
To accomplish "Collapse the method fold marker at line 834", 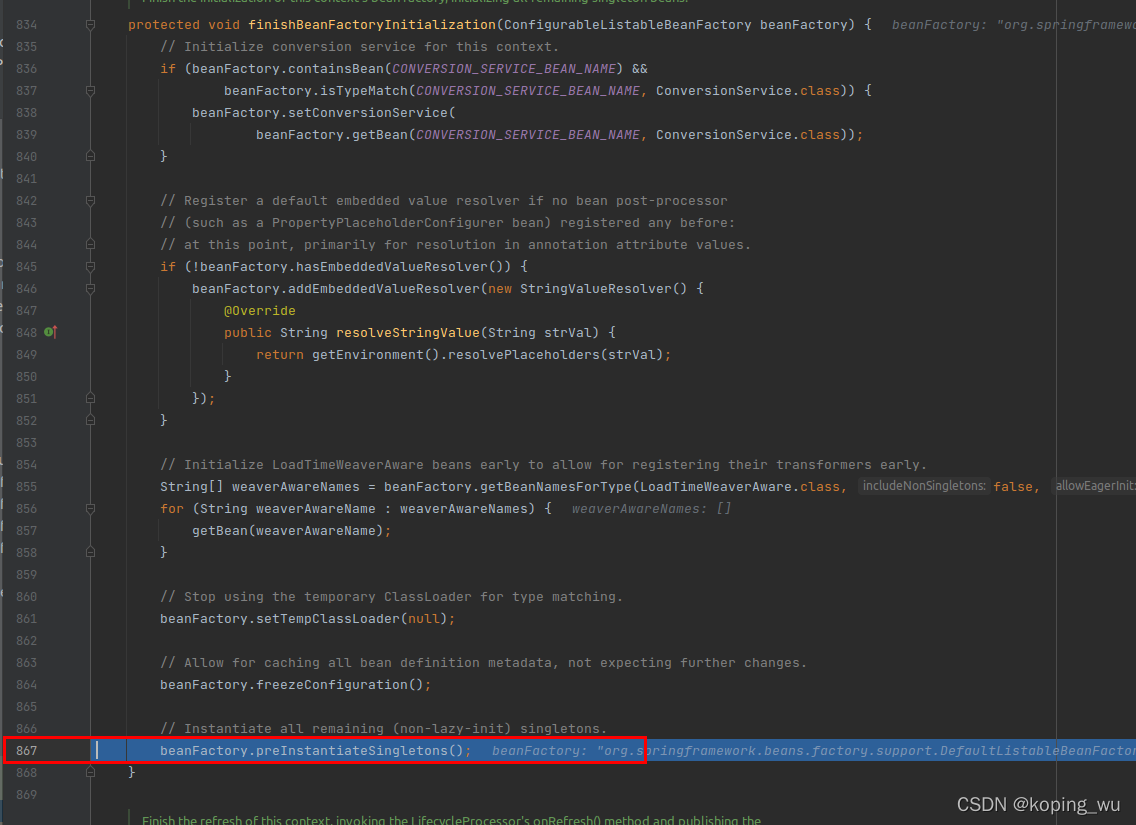I will [91, 25].
